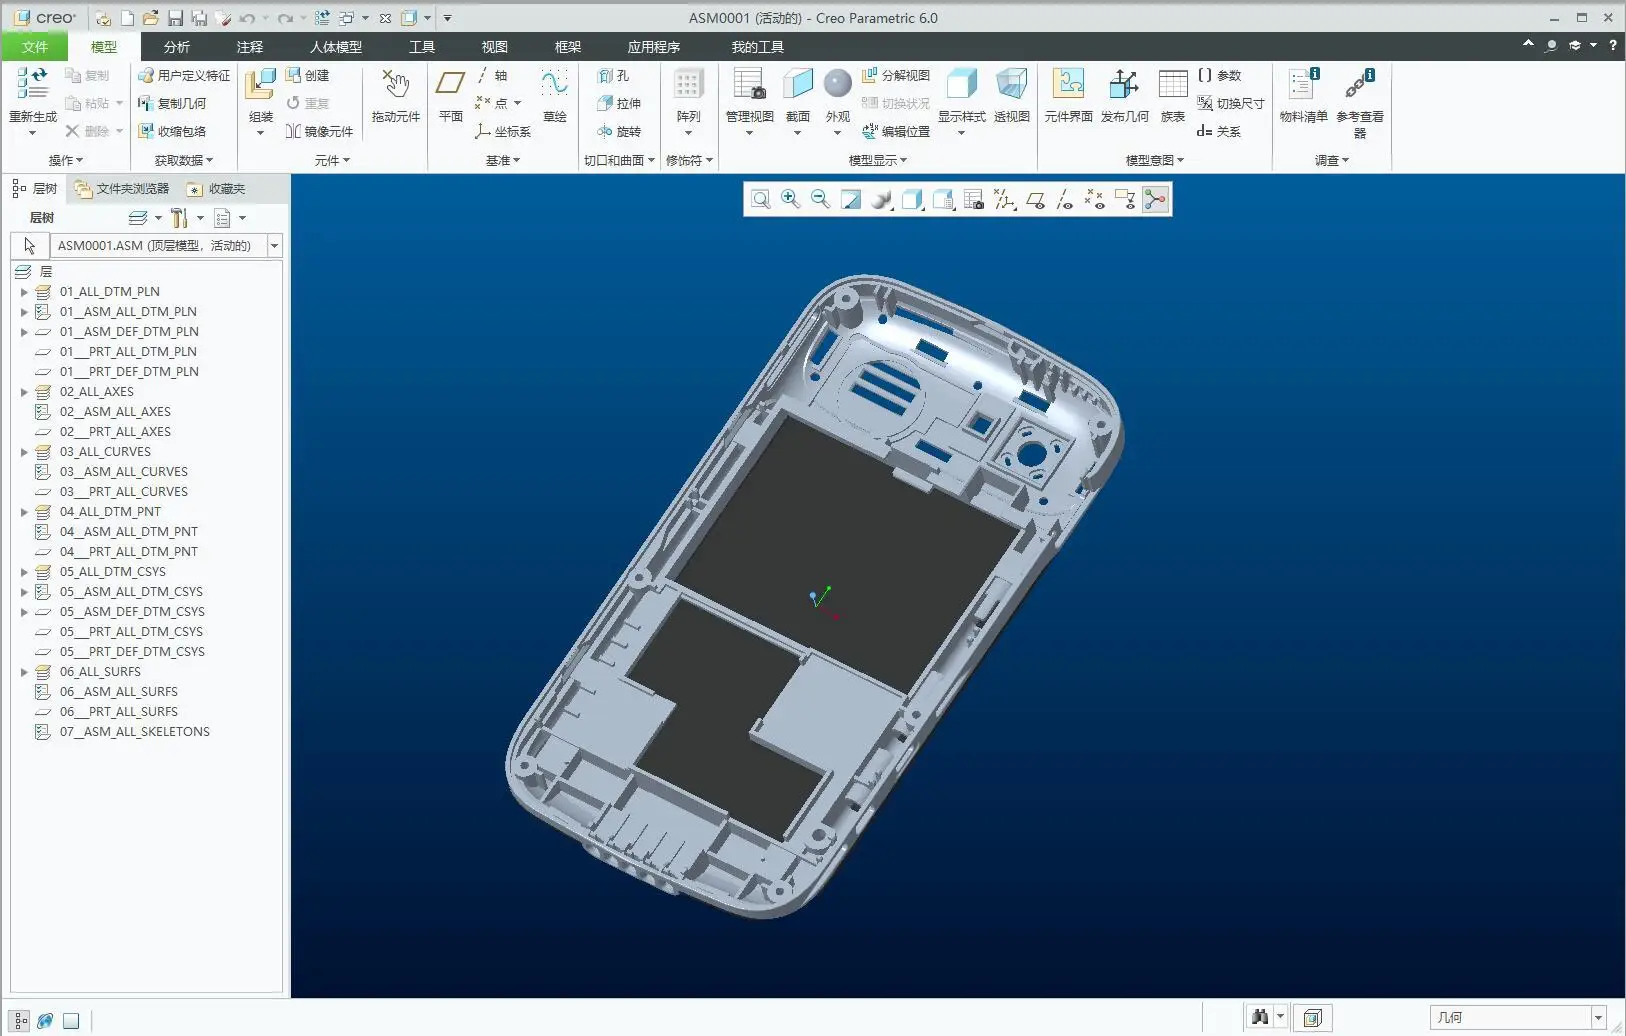Expand the 01_ALL_DTM_PLN layer node
Image resolution: width=1626 pixels, height=1036 pixels.
tap(23, 291)
